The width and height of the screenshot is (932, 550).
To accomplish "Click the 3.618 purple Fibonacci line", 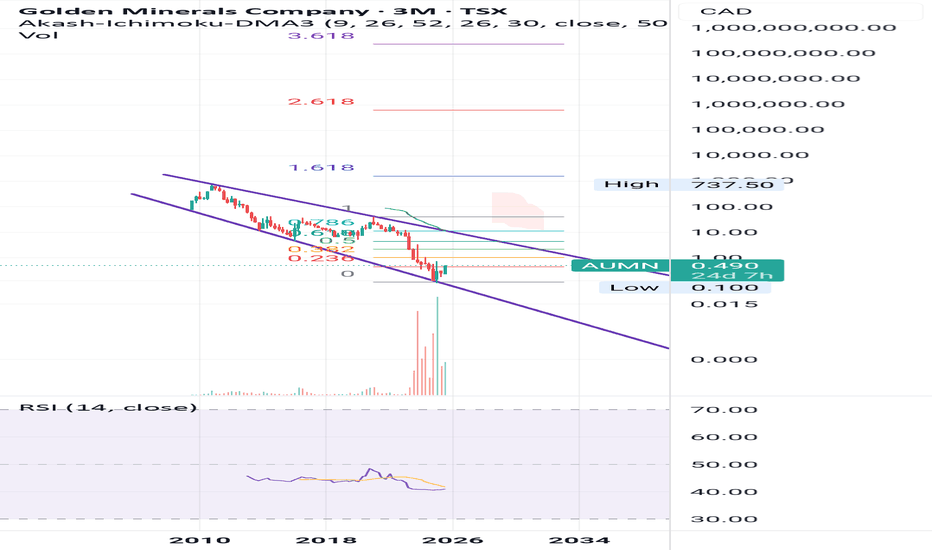I will click(468, 44).
